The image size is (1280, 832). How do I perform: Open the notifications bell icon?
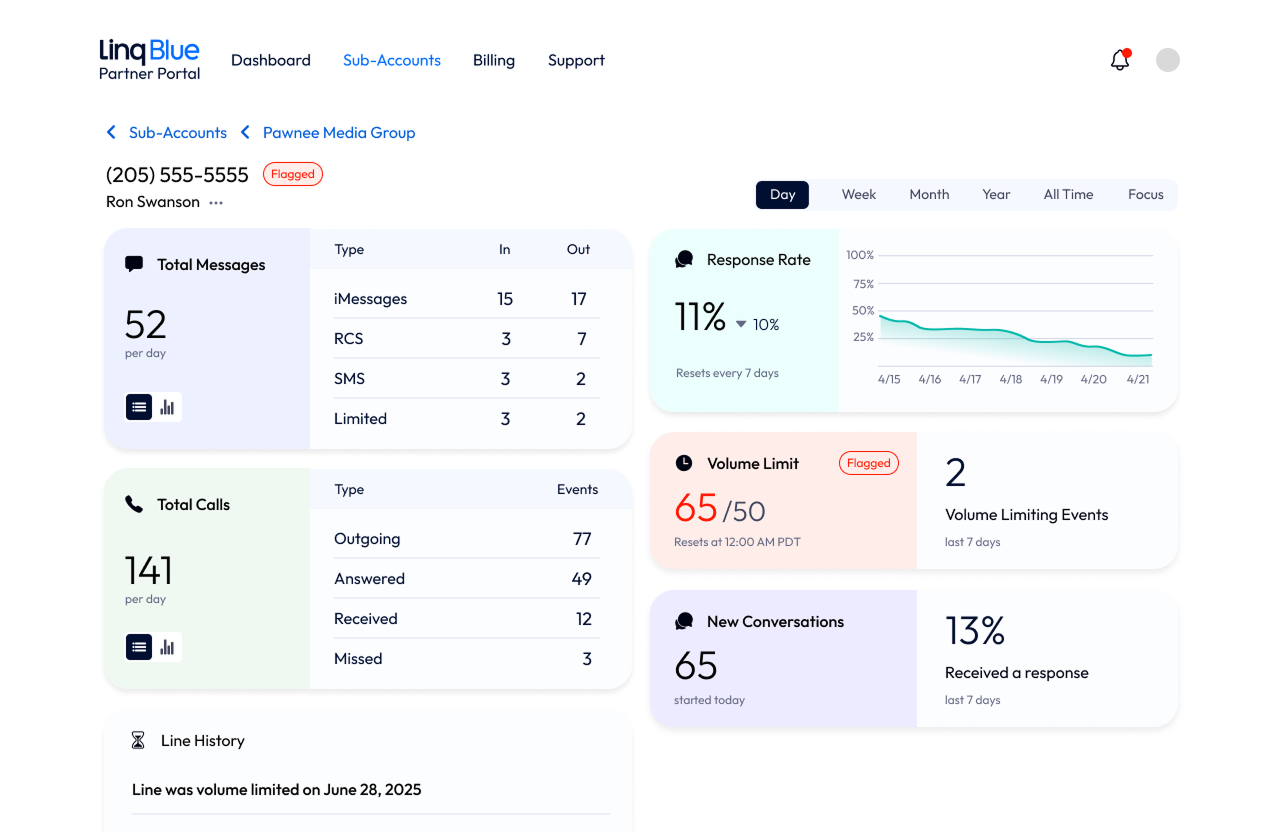[x=1120, y=60]
